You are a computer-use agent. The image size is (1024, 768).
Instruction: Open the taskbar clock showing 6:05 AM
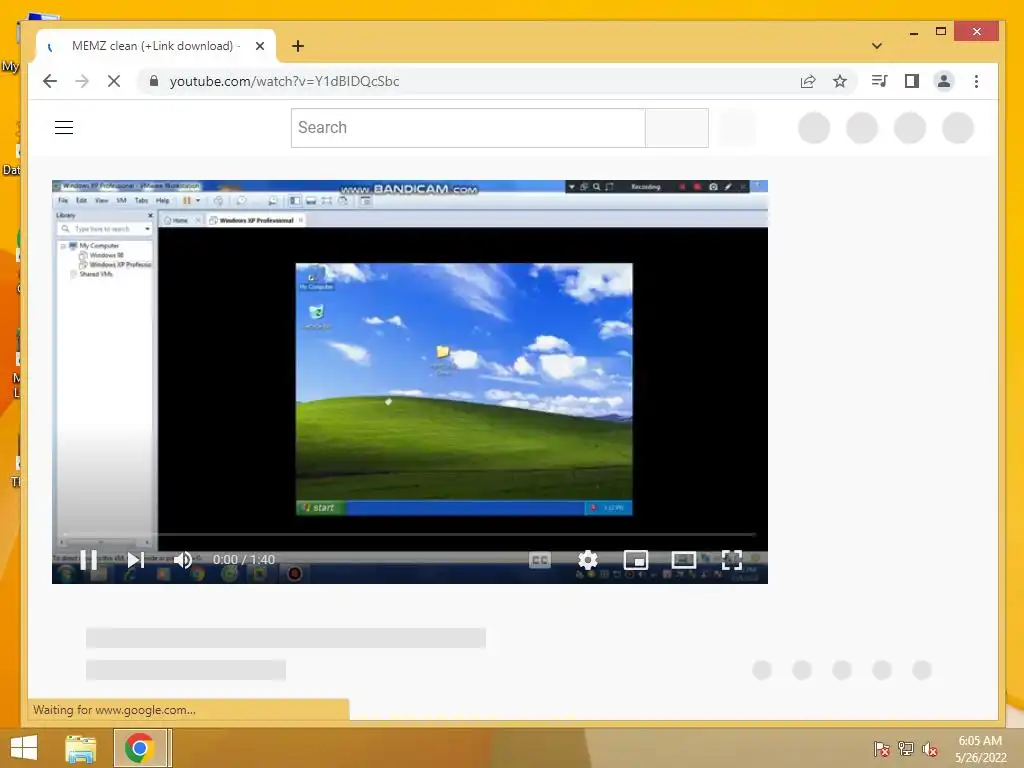point(980,749)
